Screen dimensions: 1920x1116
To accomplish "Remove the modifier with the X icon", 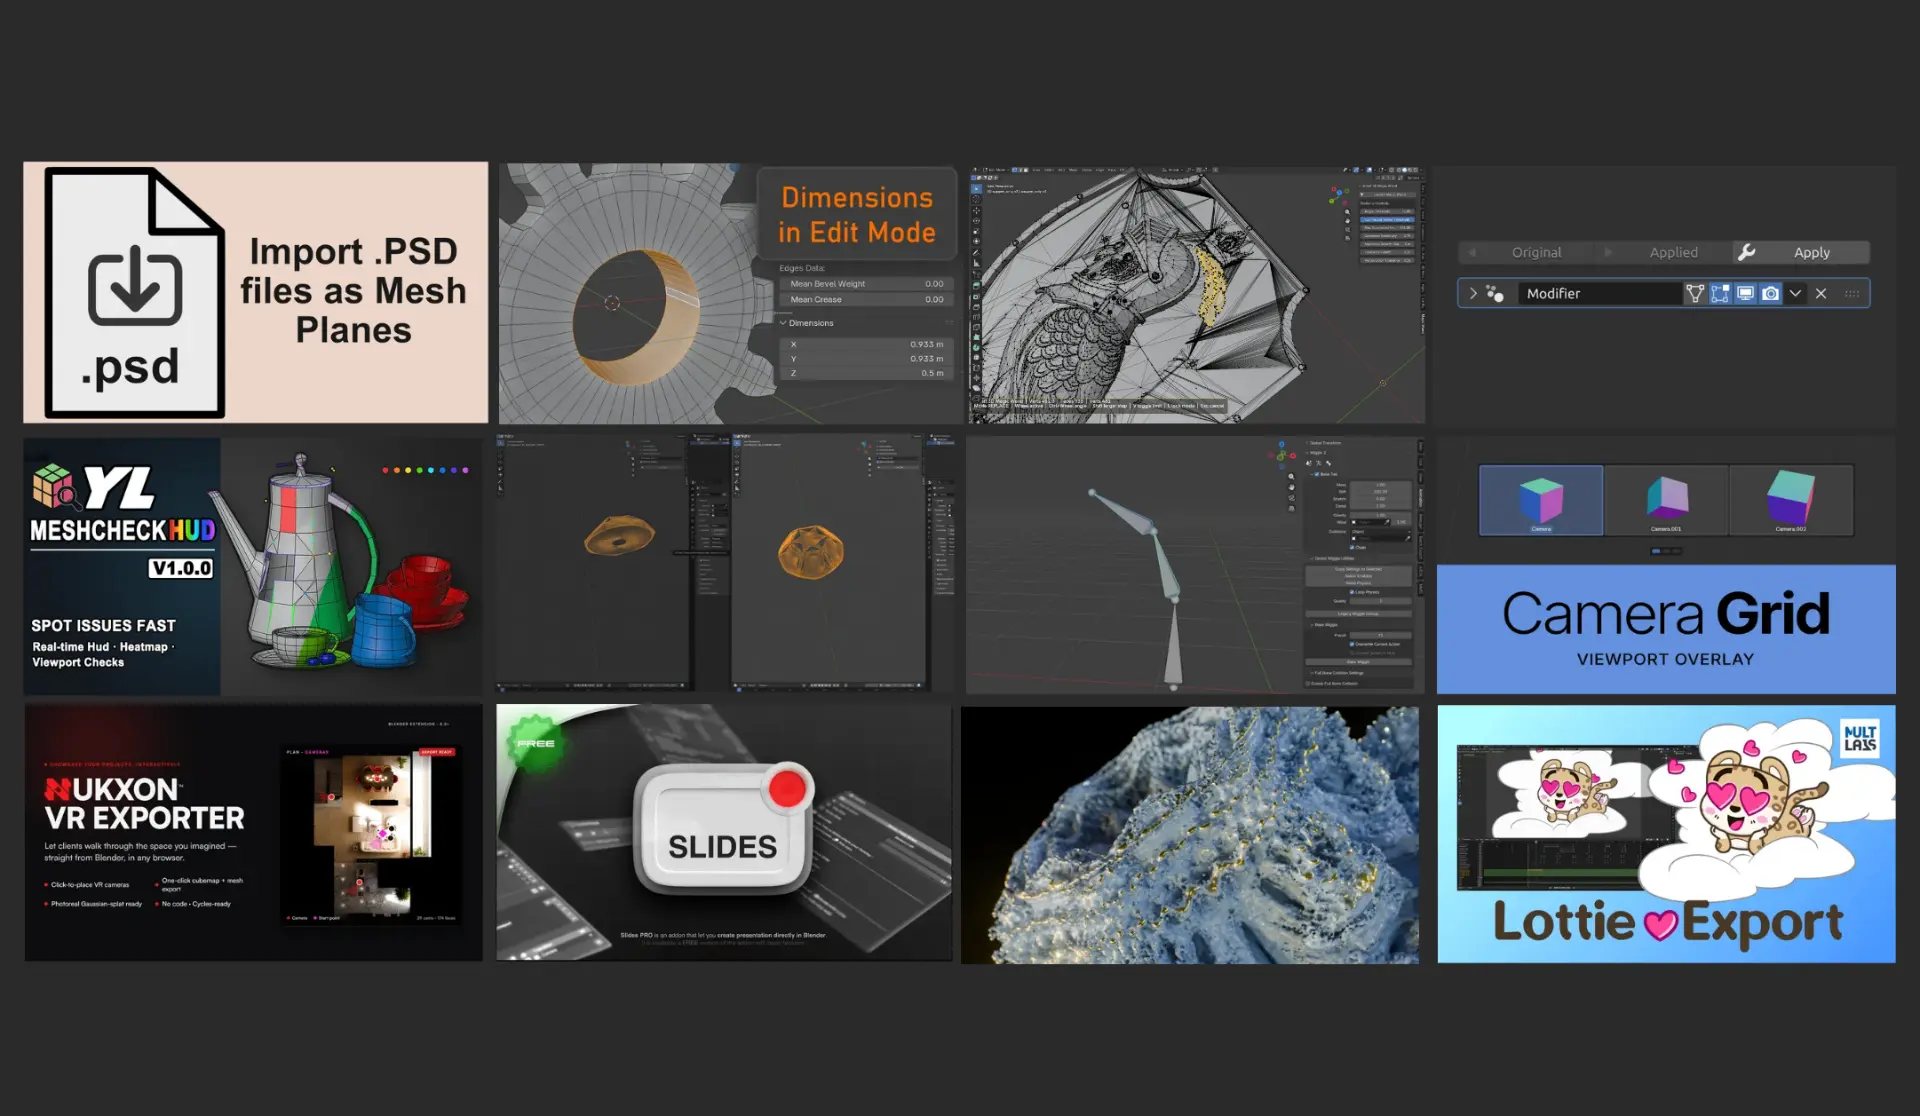I will [x=1821, y=293].
